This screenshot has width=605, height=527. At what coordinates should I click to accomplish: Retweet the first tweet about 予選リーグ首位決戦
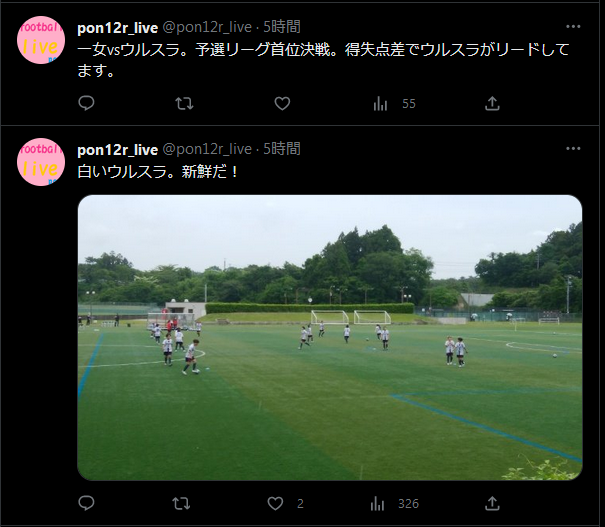click(x=184, y=103)
